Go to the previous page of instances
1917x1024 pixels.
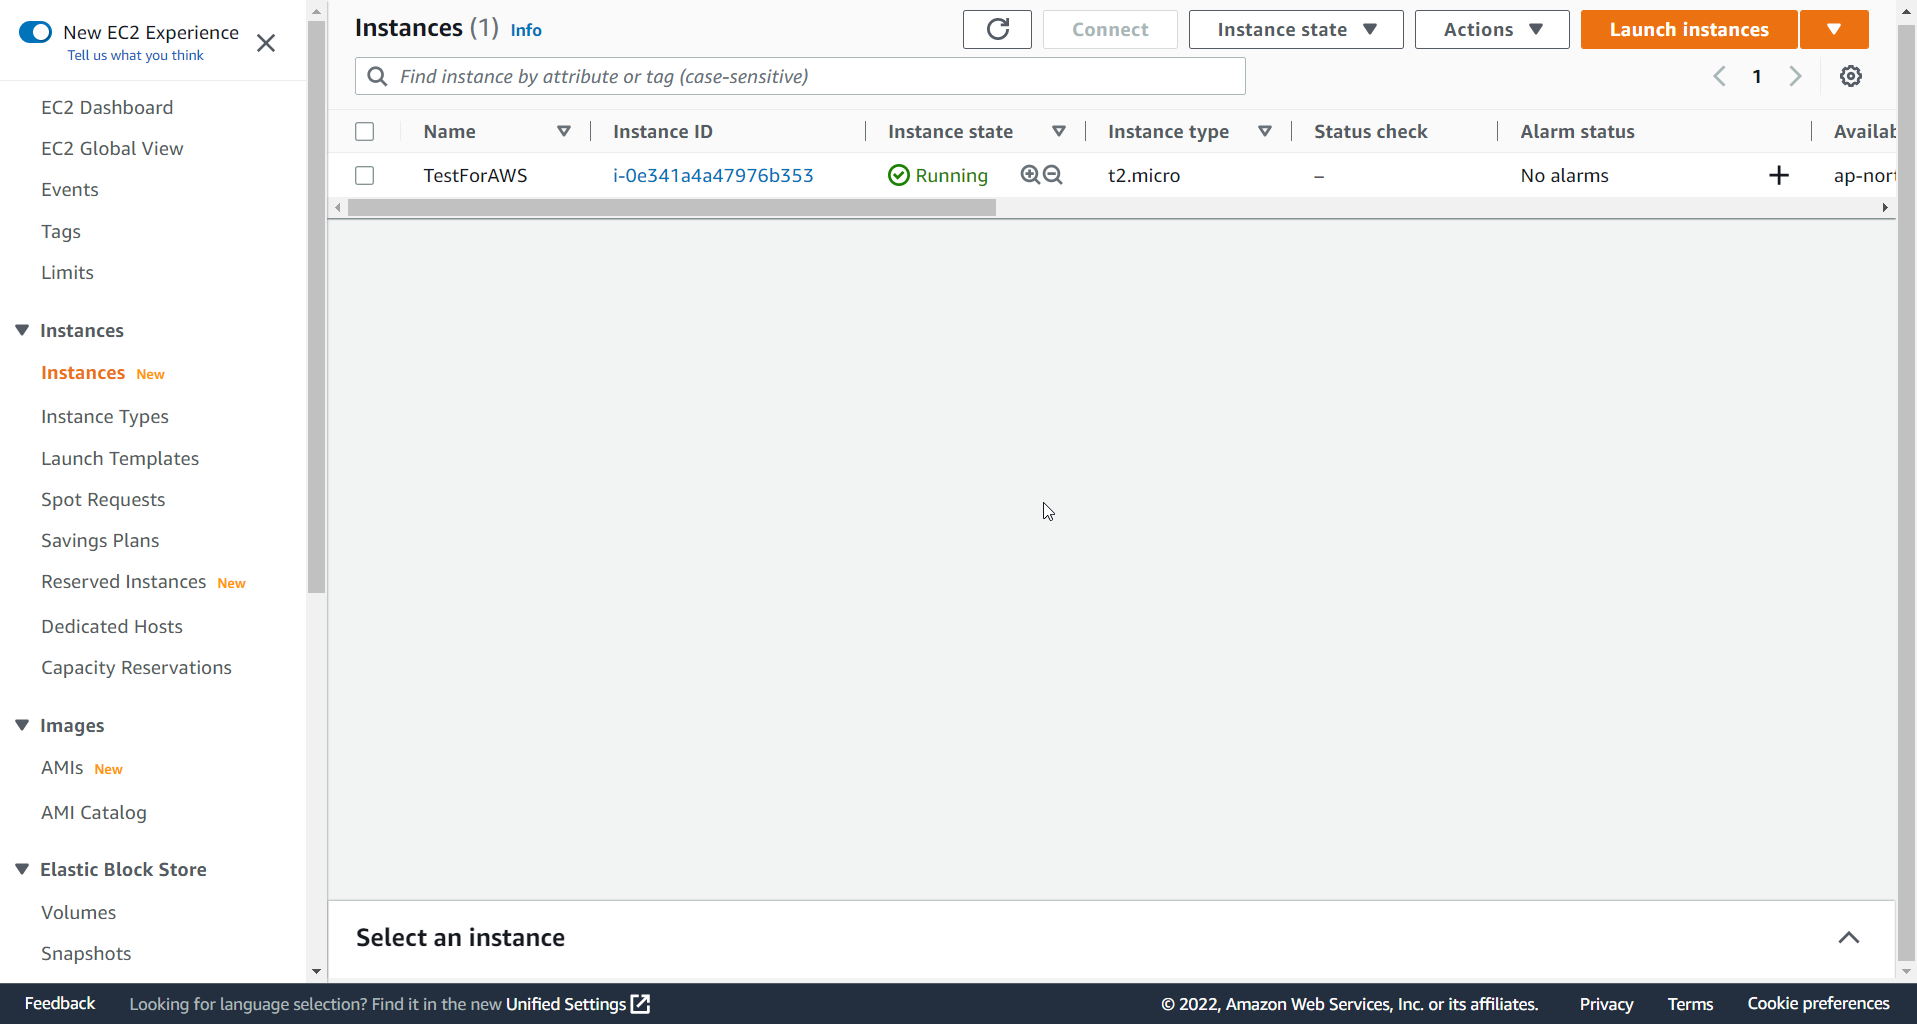1720,75
